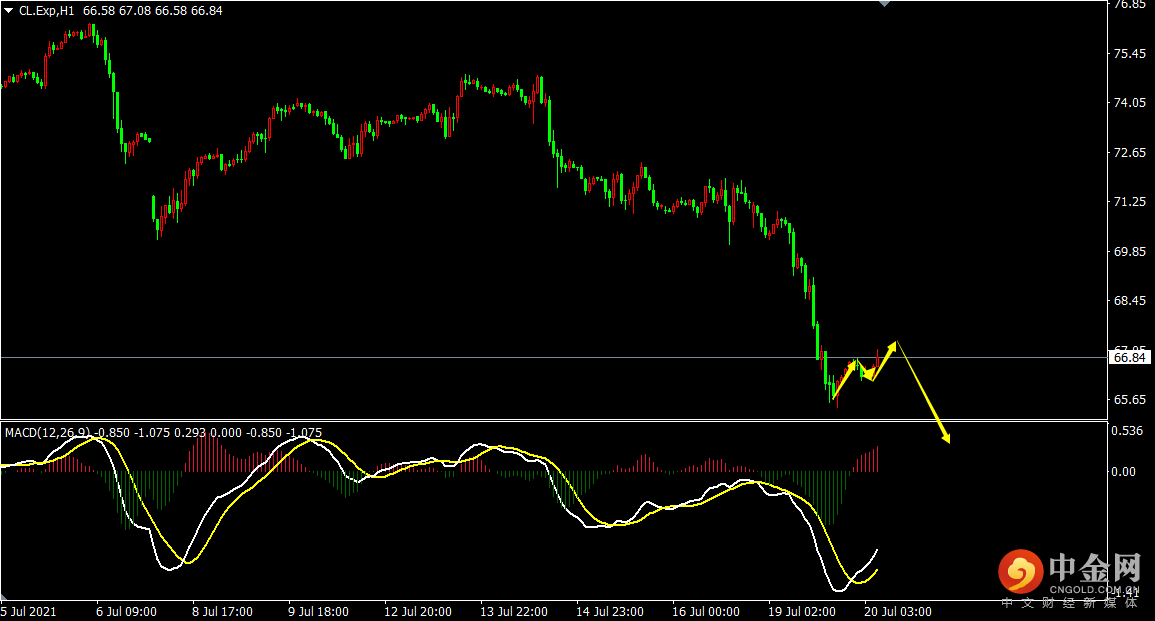Viewport: 1155px width, 621px height.
Task: Click the 68.45 price scale value
Action: click(x=1129, y=301)
